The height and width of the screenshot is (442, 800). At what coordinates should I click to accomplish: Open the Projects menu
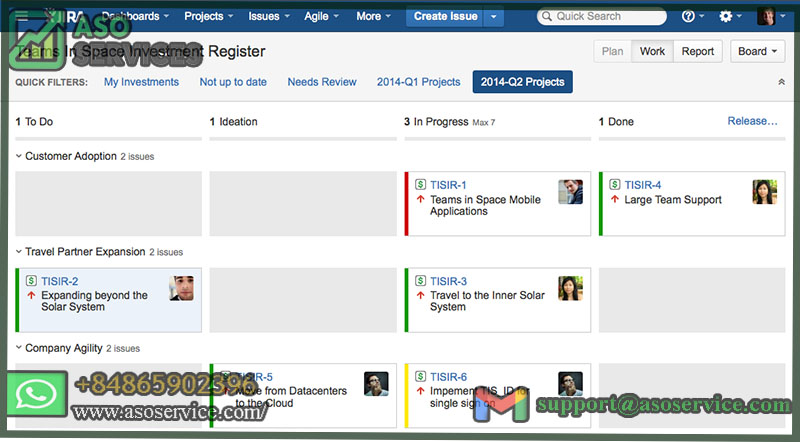(209, 16)
